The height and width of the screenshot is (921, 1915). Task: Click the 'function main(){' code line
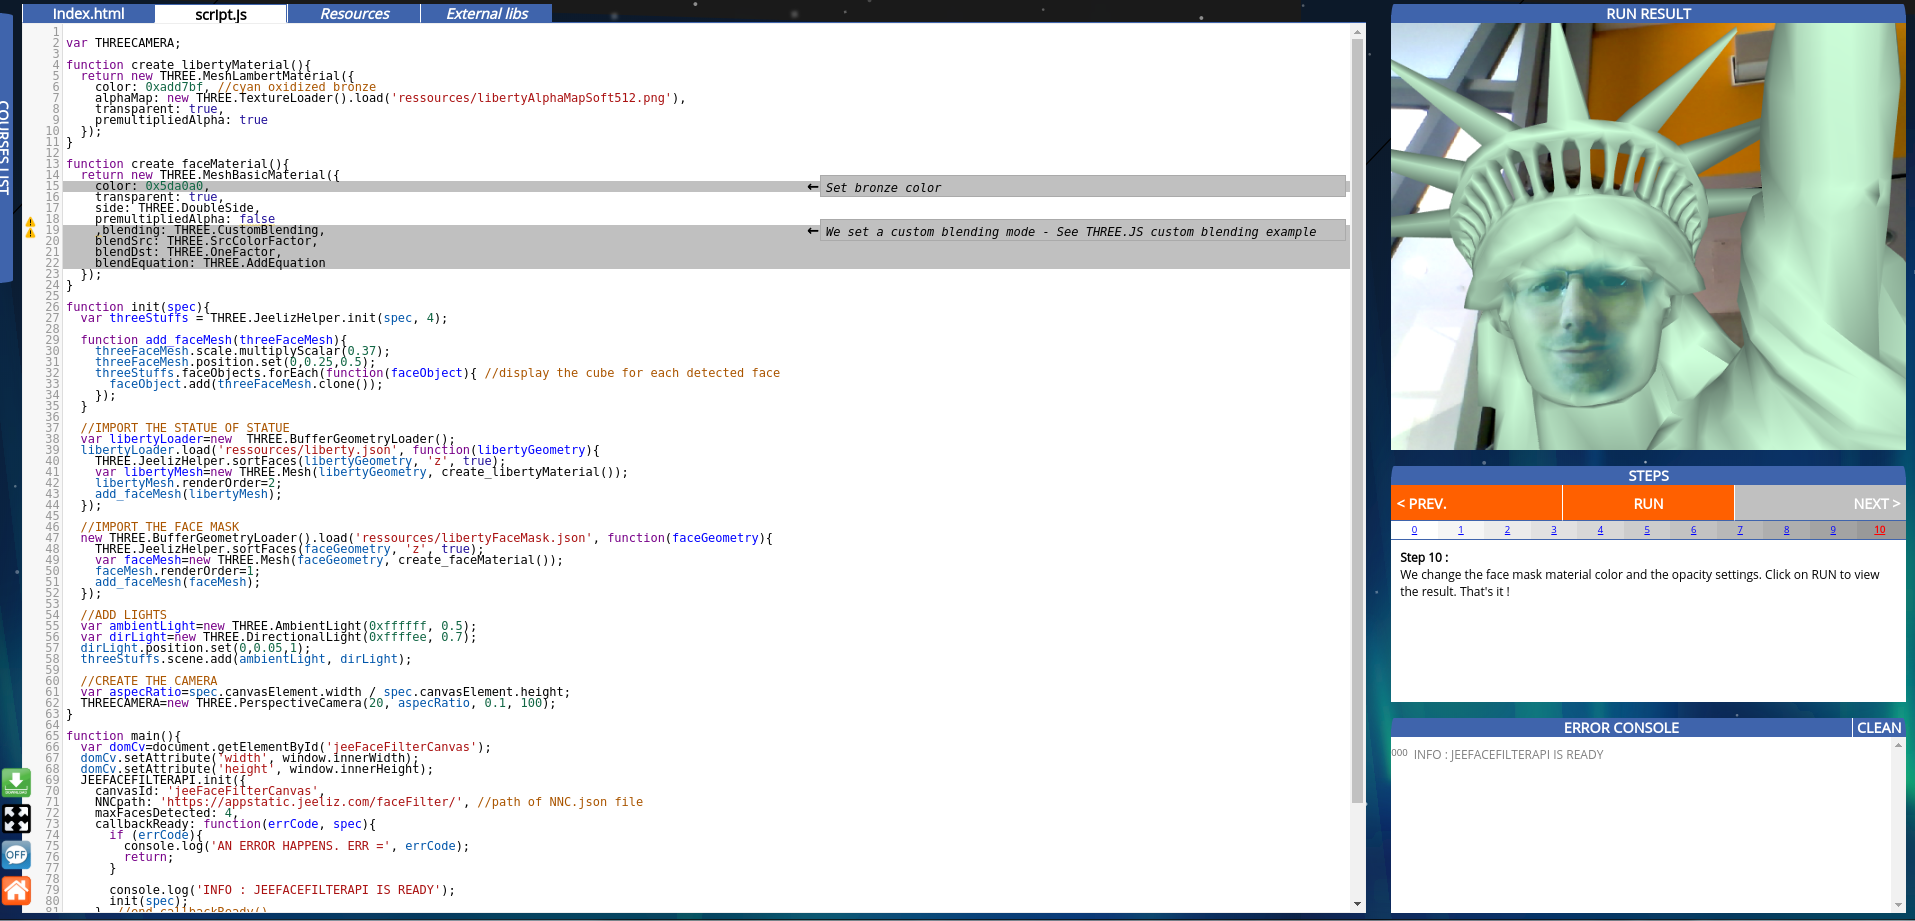[124, 736]
